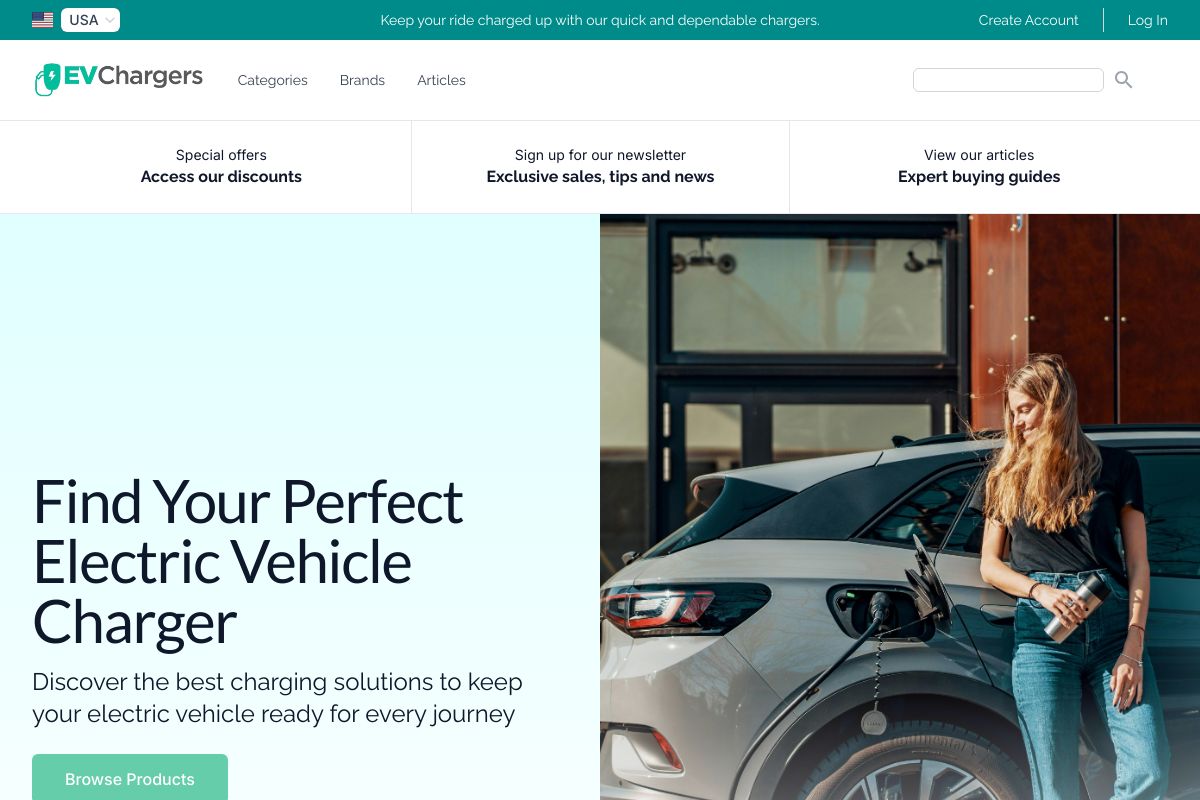Open the Brands menu
Image resolution: width=1200 pixels, height=800 pixels.
pos(362,80)
